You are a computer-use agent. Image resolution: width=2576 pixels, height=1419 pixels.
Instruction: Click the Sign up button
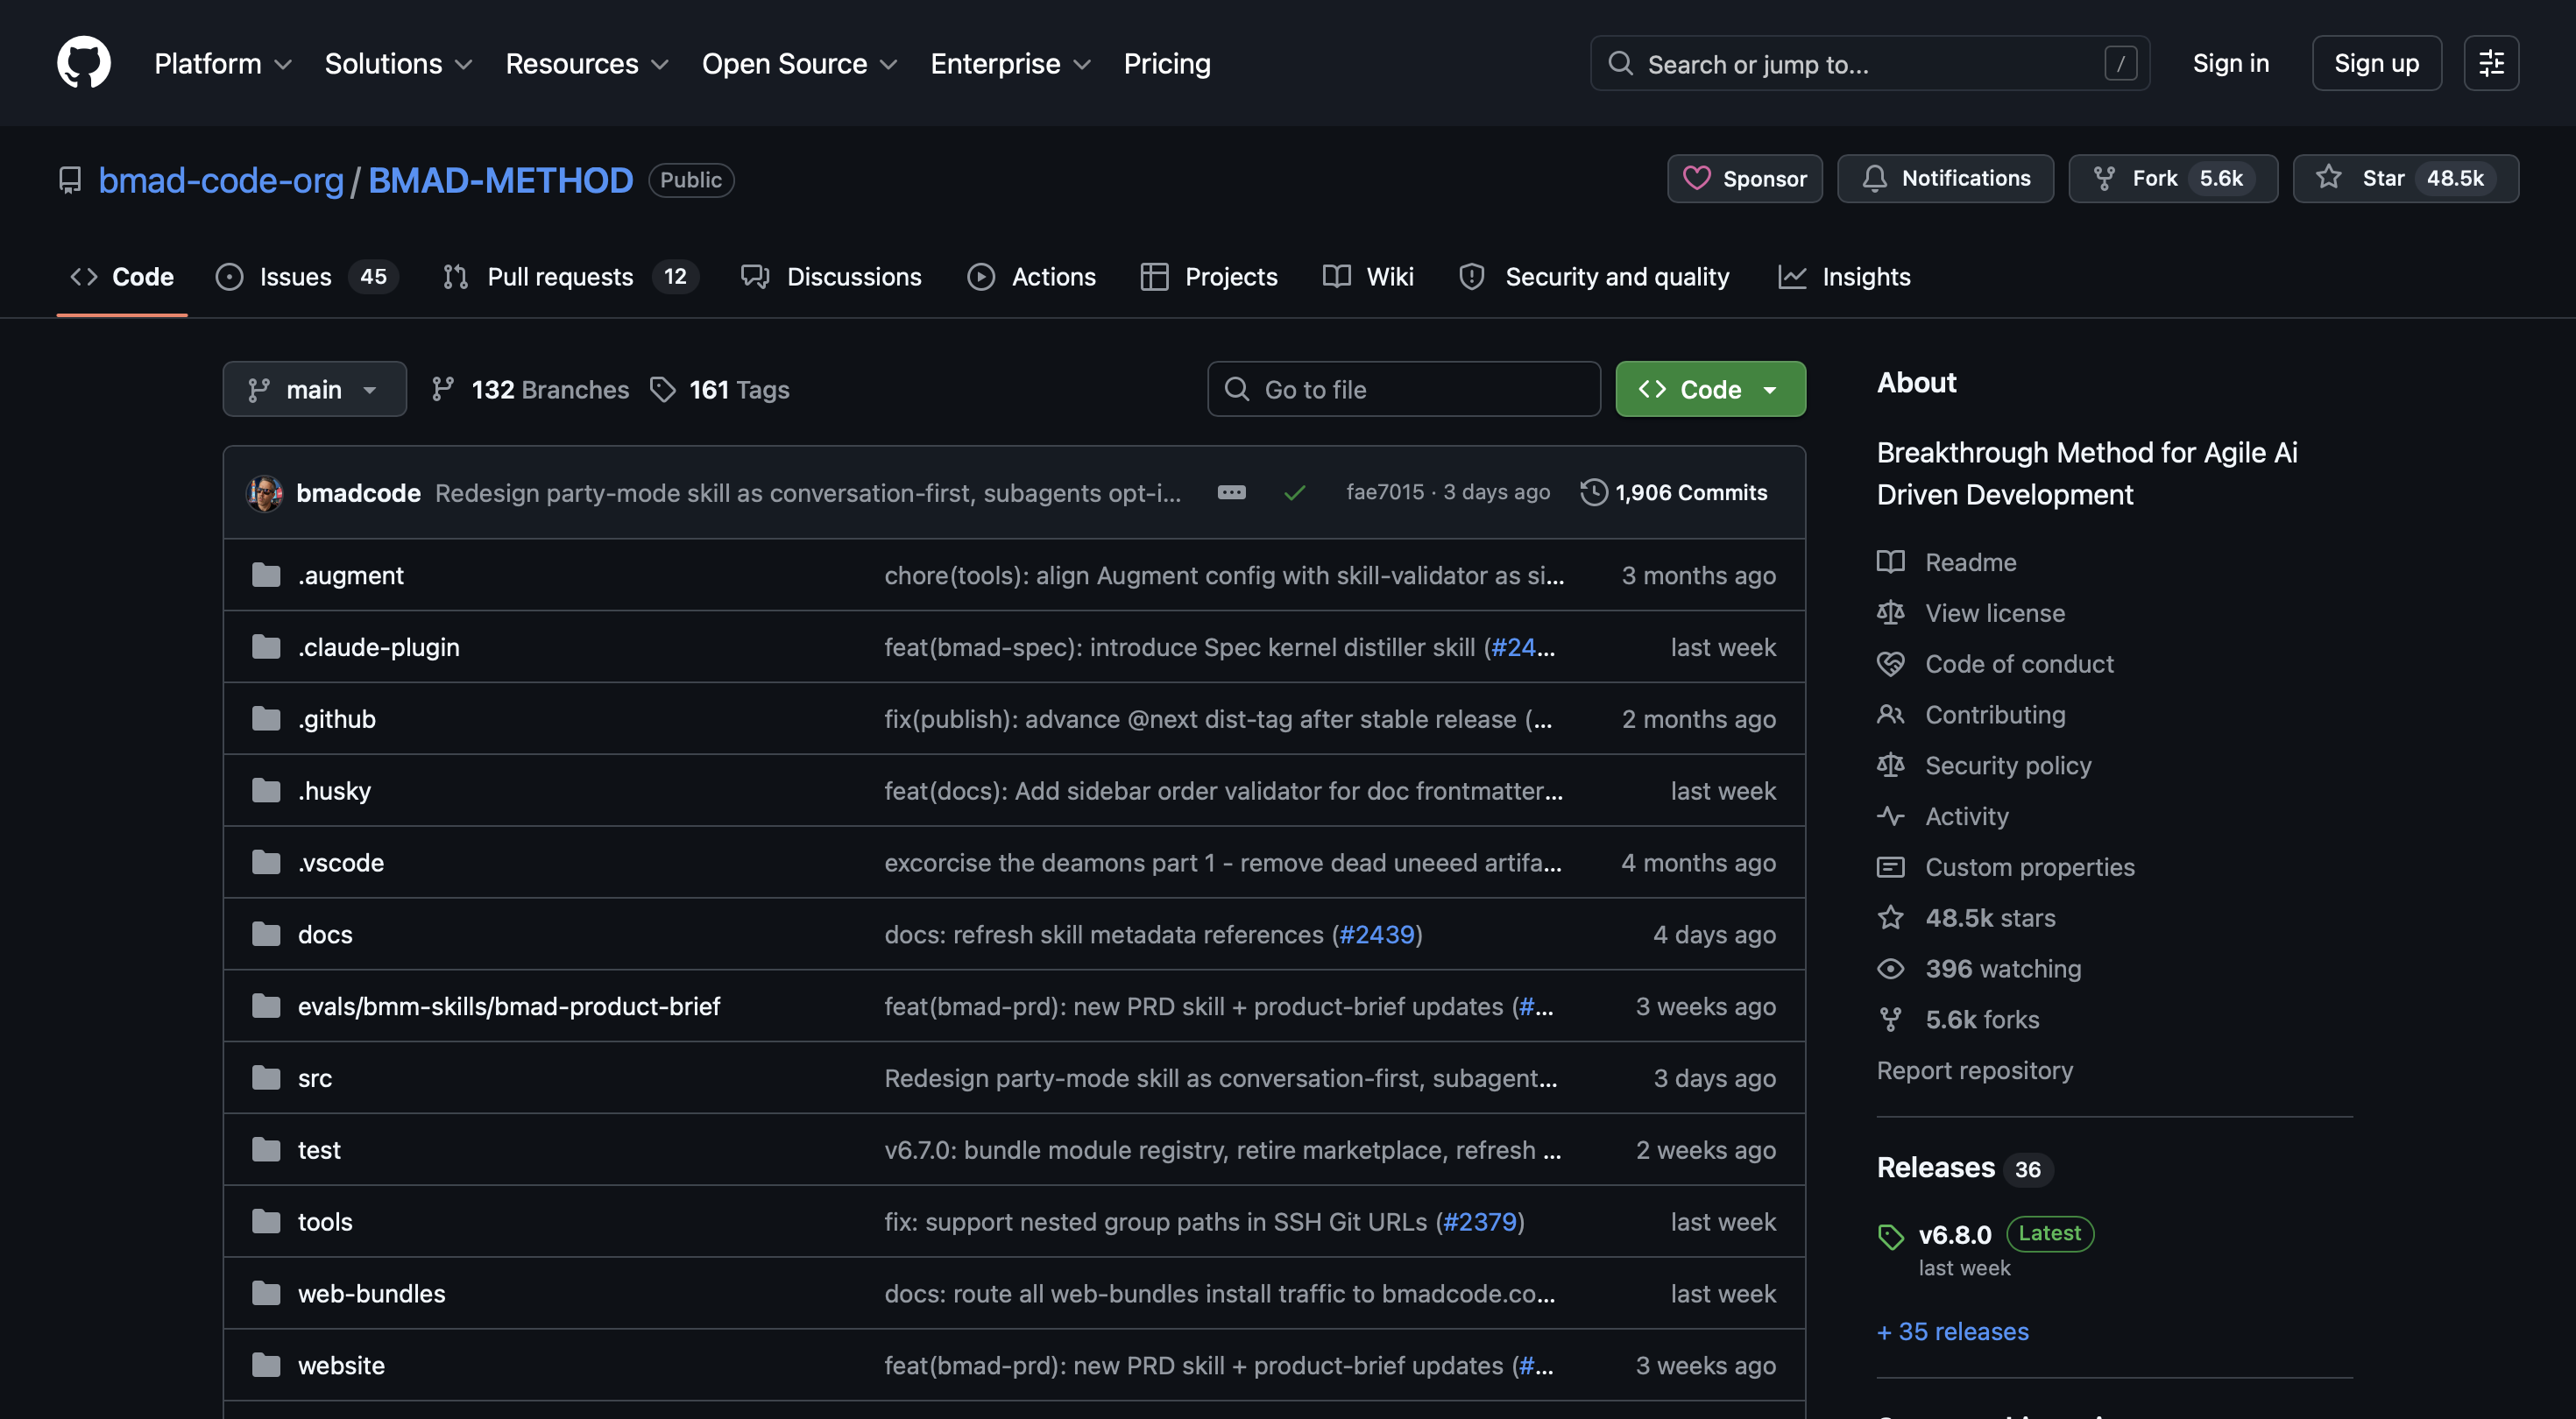click(x=2377, y=64)
